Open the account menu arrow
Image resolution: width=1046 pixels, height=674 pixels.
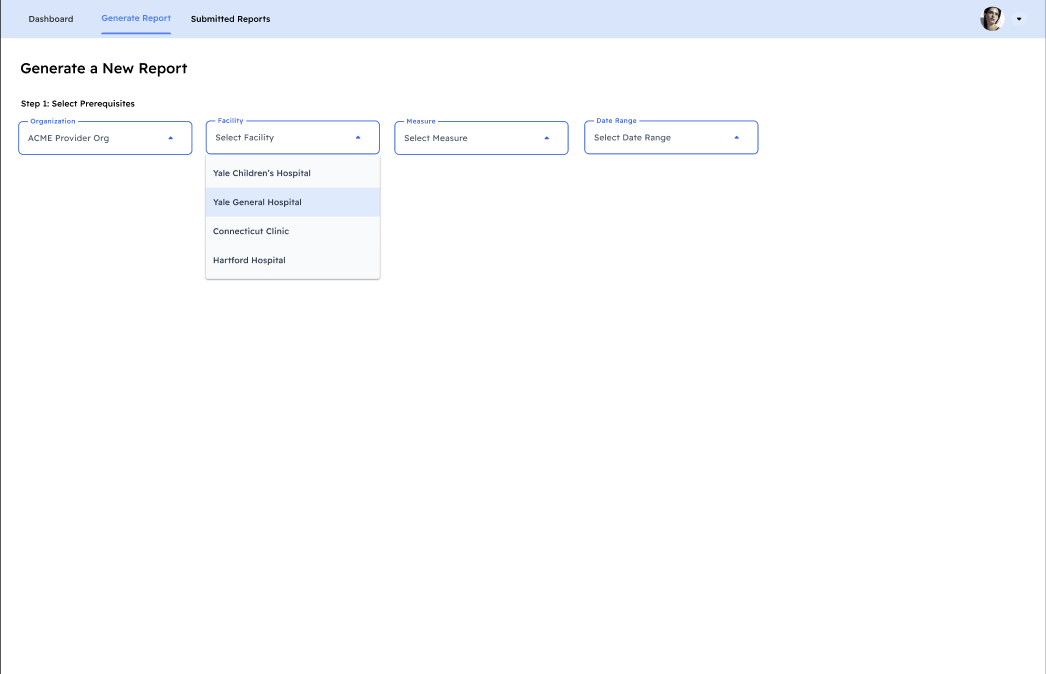click(x=1018, y=18)
